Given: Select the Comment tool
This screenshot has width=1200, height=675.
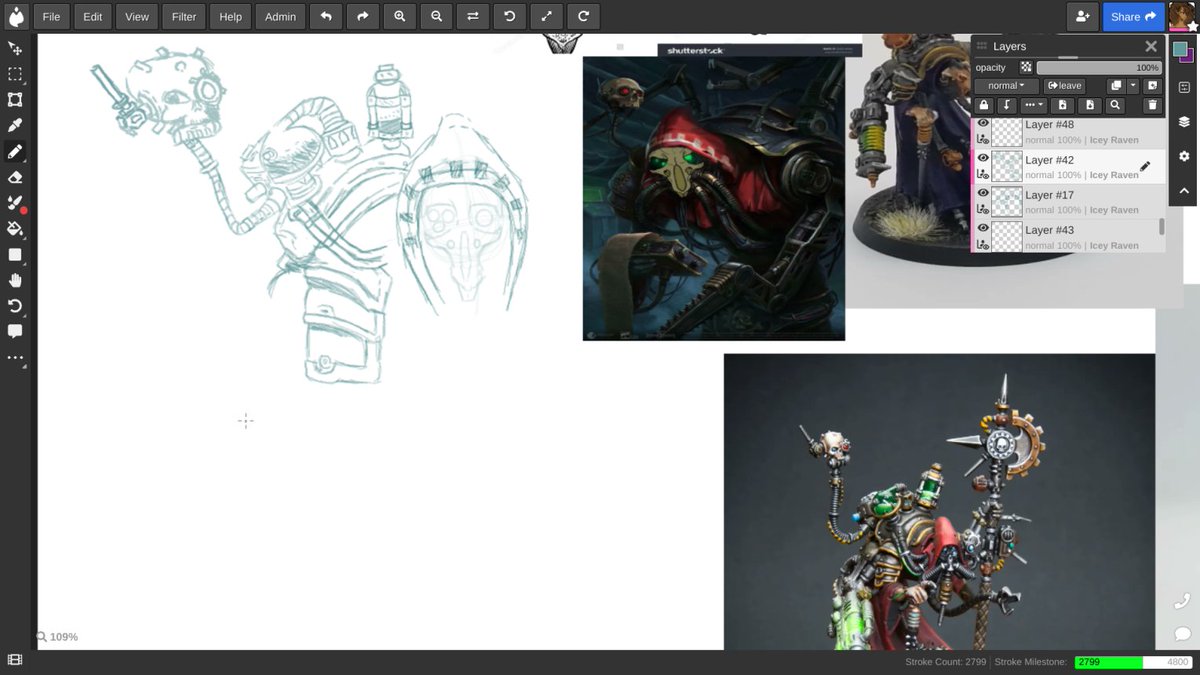Looking at the screenshot, I should point(15,332).
